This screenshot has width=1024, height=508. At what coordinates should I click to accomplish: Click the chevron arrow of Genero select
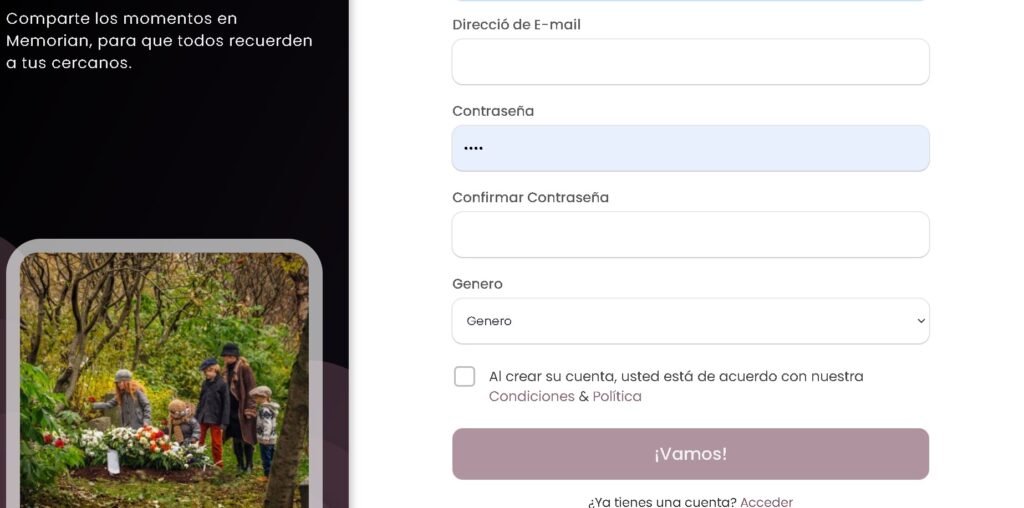click(921, 321)
